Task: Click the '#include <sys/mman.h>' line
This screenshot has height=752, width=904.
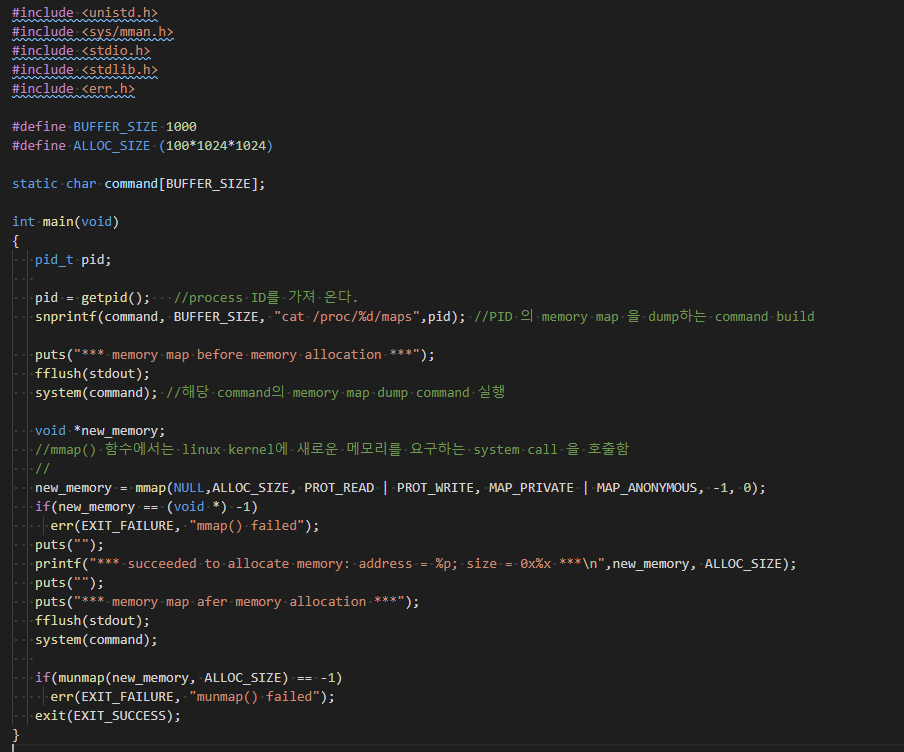Action: pos(93,32)
